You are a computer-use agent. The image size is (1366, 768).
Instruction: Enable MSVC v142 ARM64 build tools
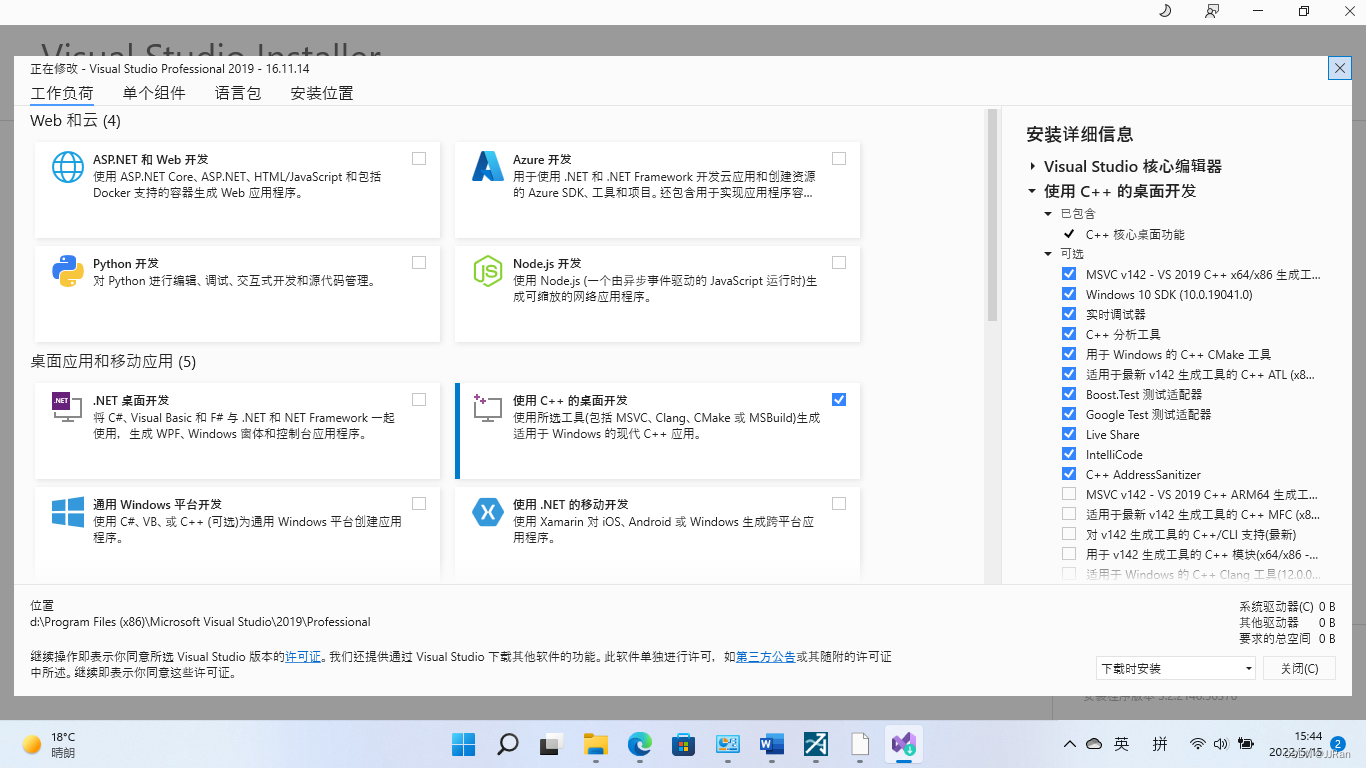pyautogui.click(x=1069, y=494)
